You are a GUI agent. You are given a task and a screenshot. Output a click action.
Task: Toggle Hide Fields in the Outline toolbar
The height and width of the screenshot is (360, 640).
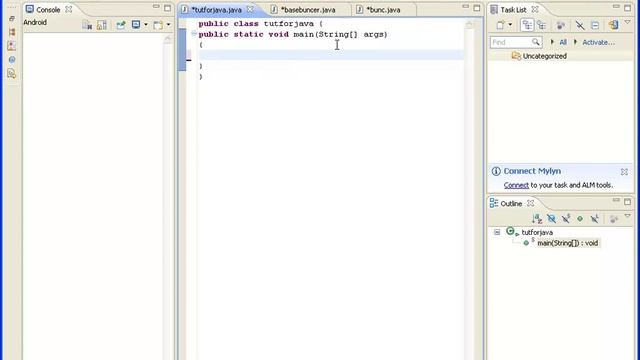[551, 219]
